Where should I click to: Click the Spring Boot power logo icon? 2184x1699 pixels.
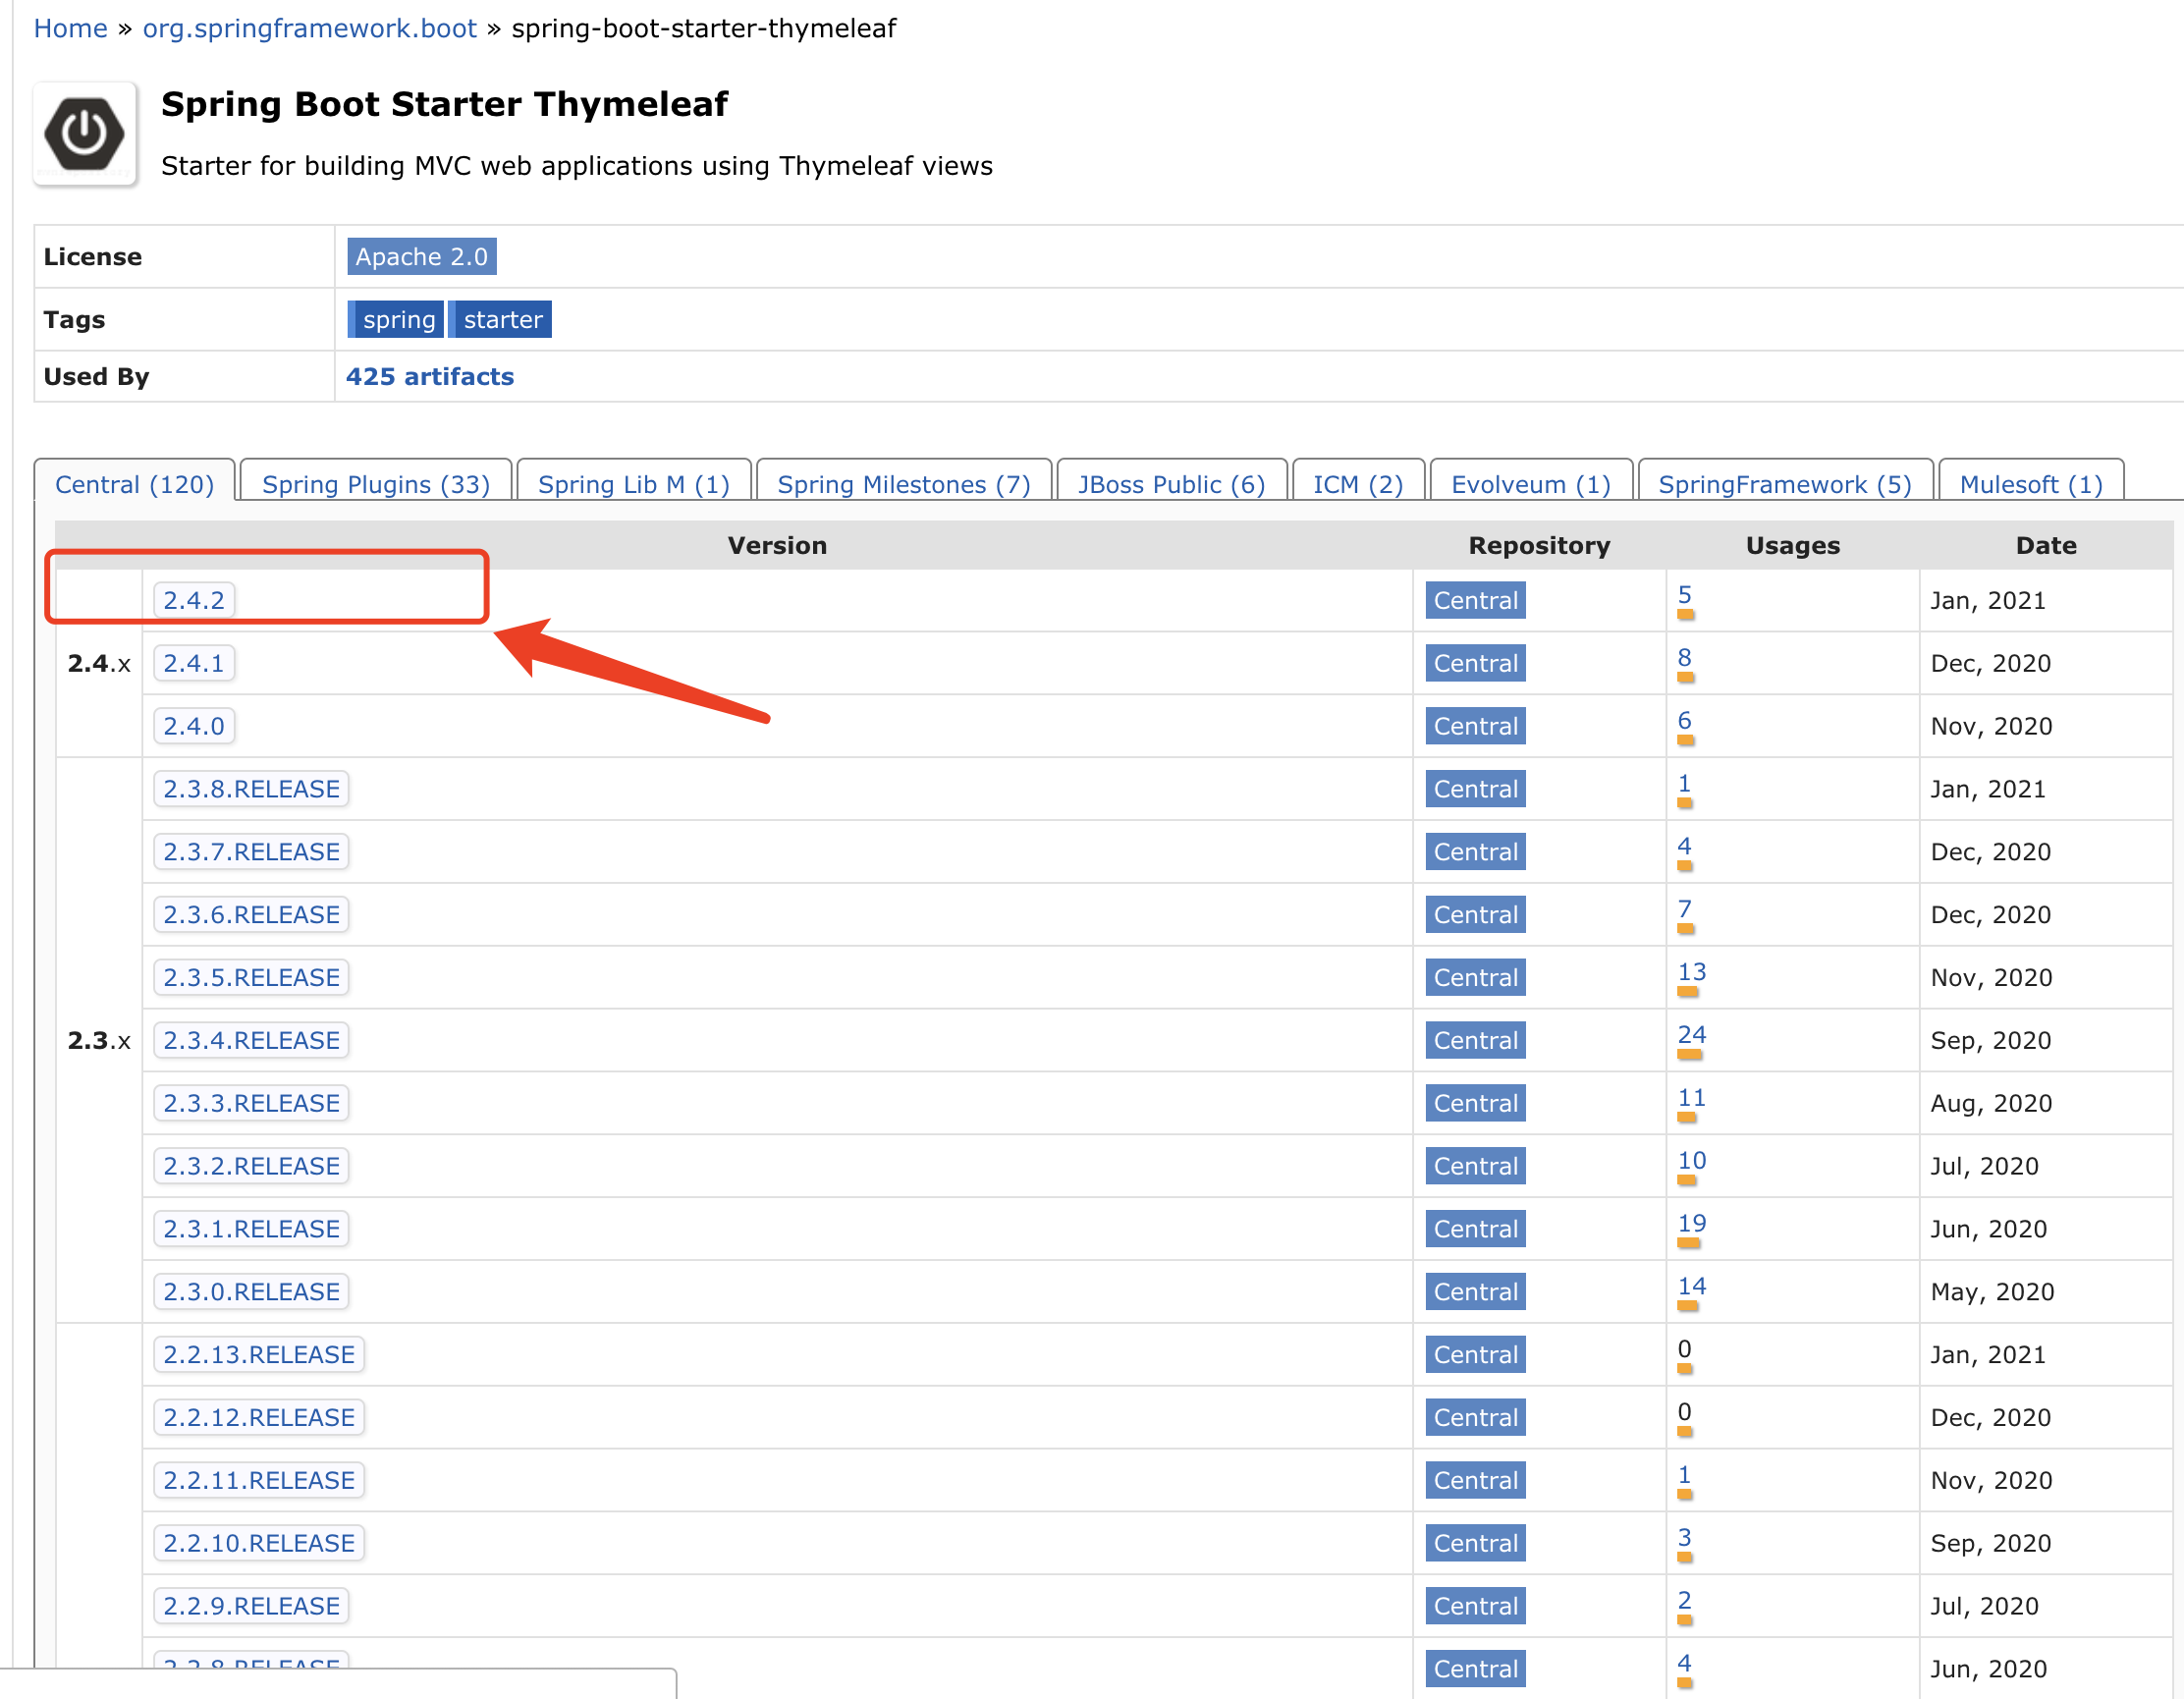[84, 134]
